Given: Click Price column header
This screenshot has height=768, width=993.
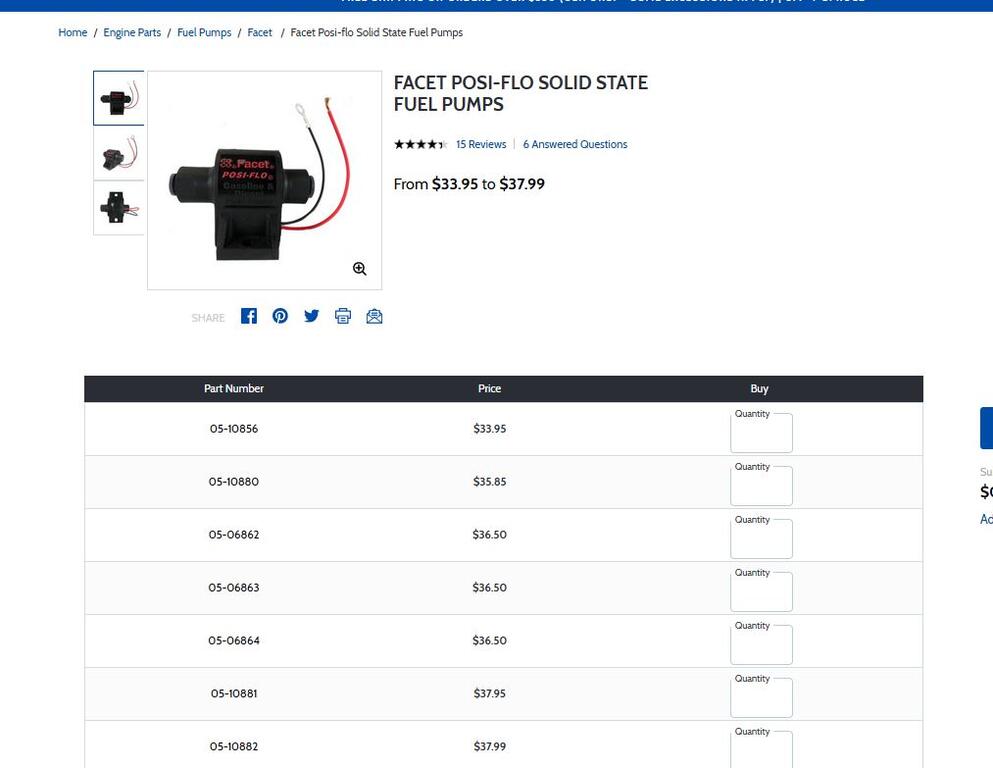Looking at the screenshot, I should pos(490,389).
